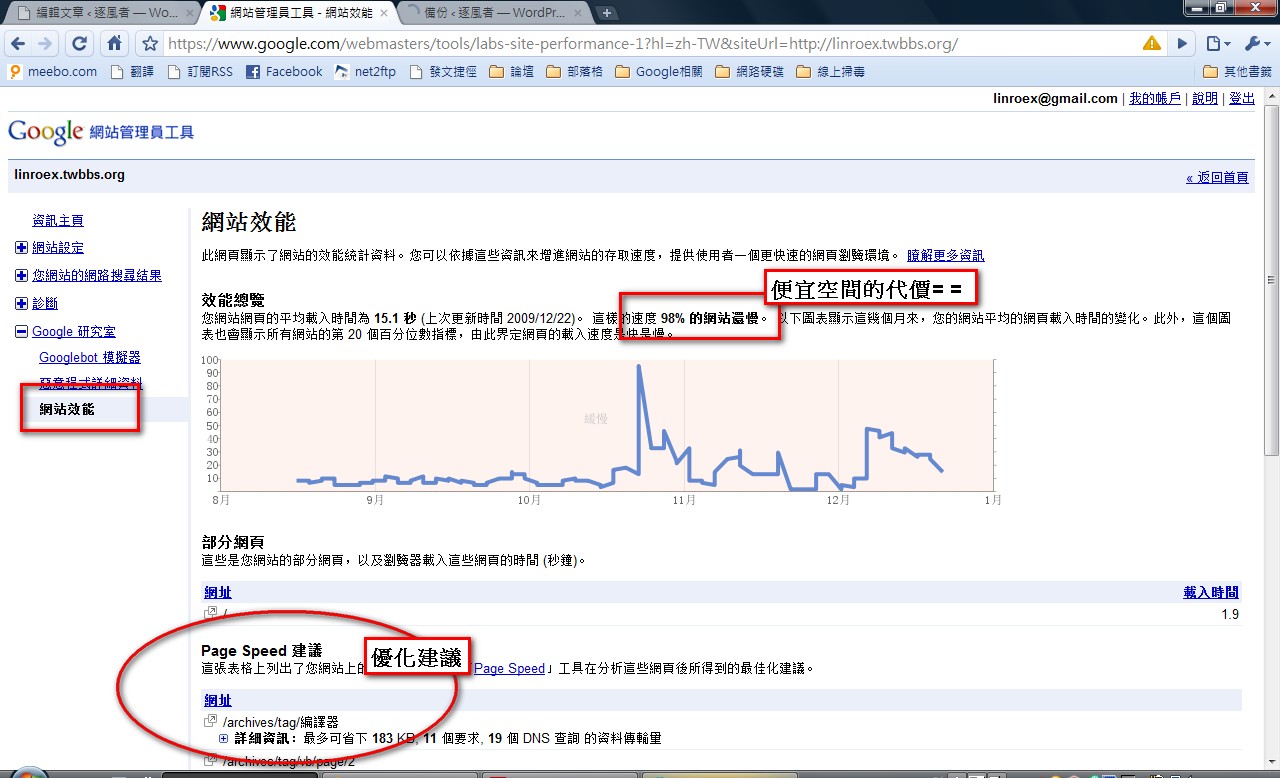Open the 訂閱RSS bookmark
1280x778 pixels.
click(200, 72)
